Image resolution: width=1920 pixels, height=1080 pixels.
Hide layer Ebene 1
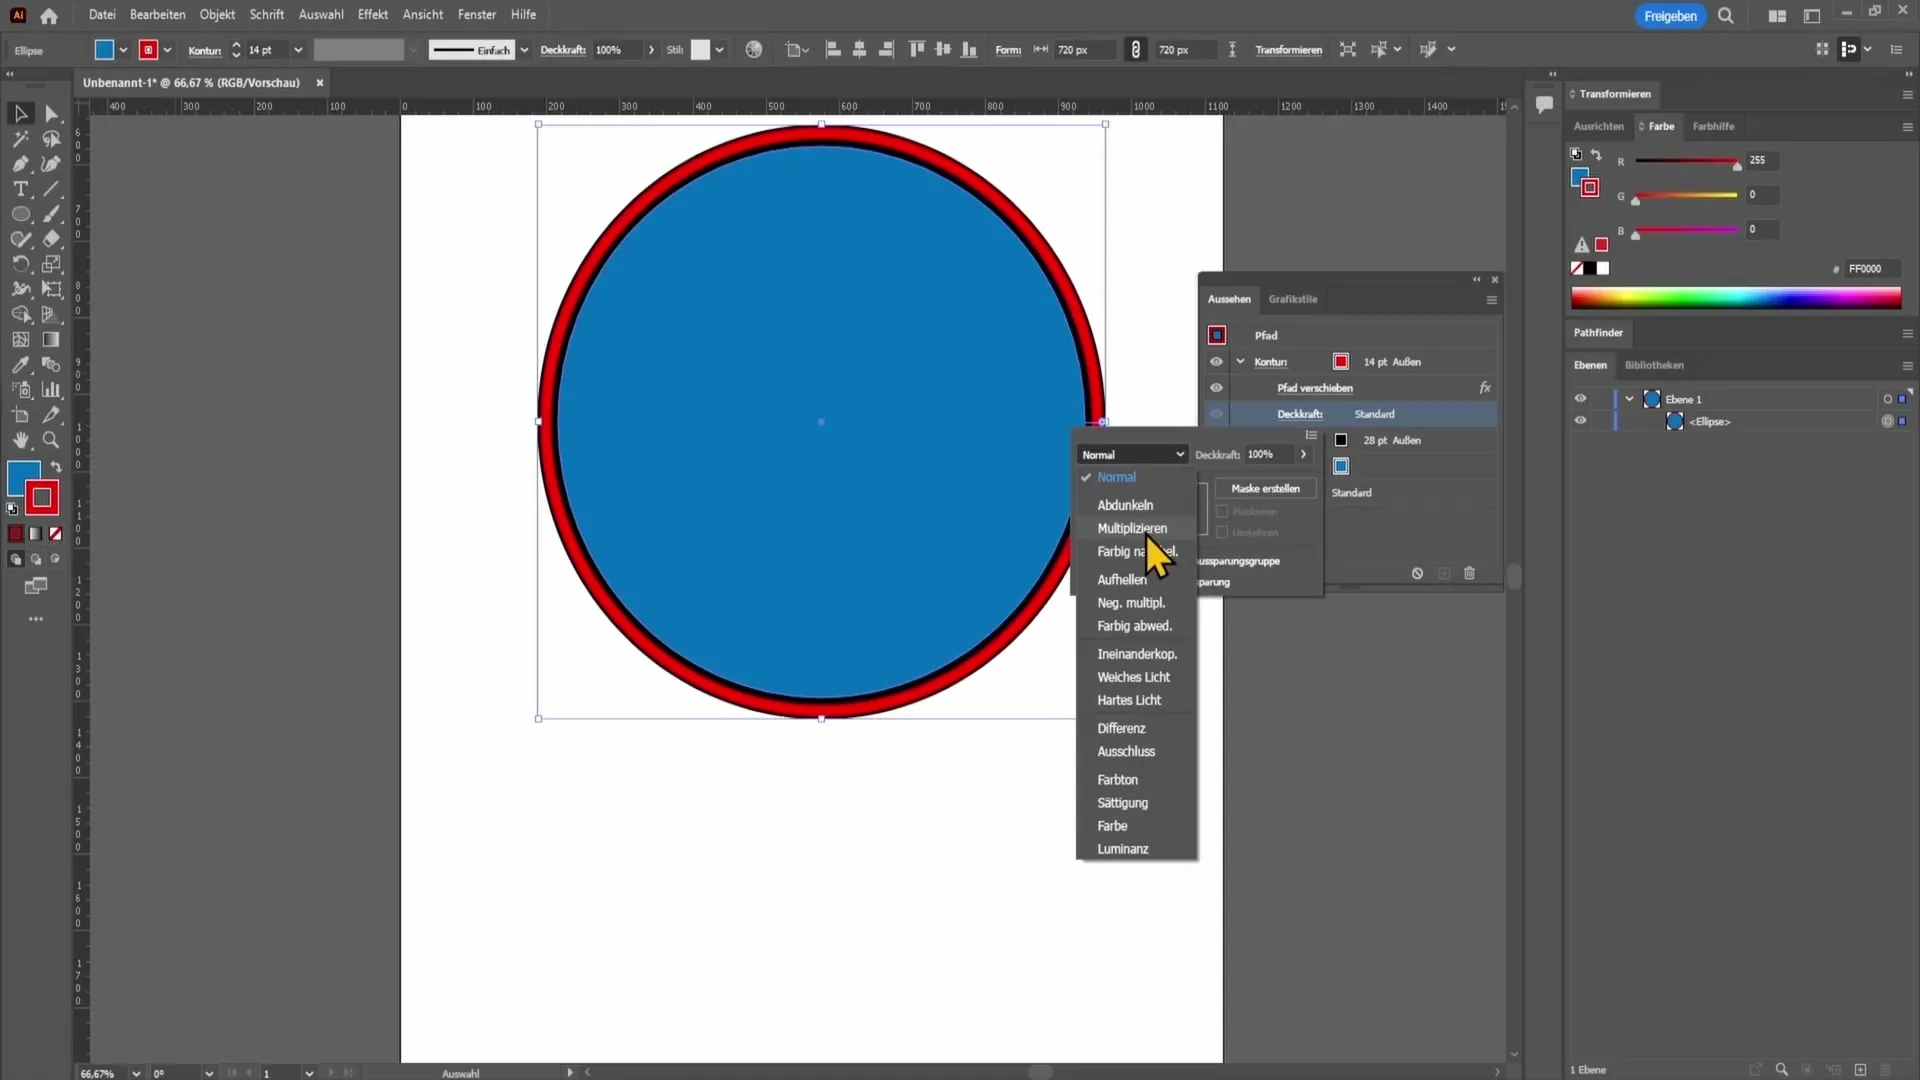(1580, 399)
